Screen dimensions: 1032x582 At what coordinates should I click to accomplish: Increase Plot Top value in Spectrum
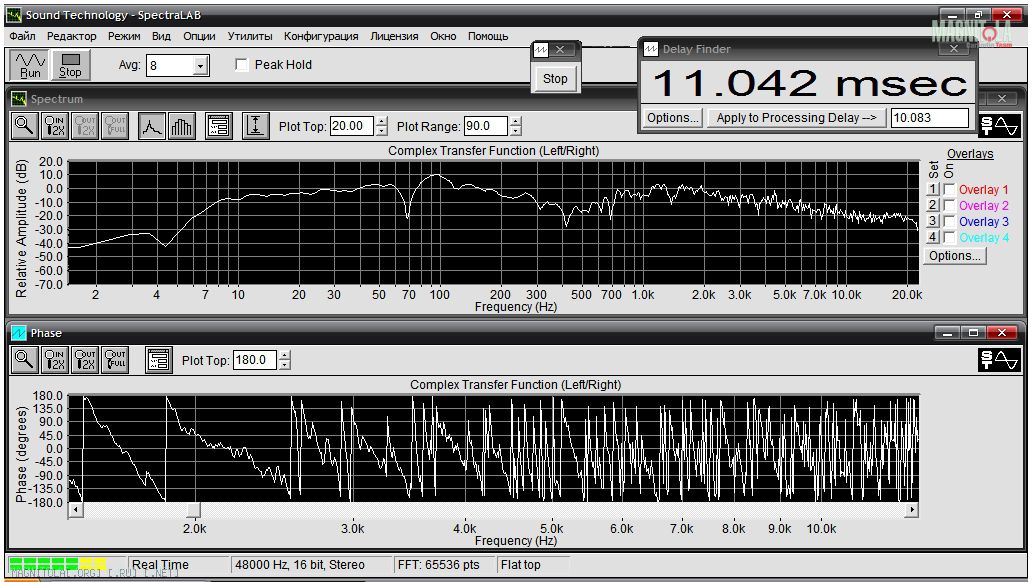point(381,121)
